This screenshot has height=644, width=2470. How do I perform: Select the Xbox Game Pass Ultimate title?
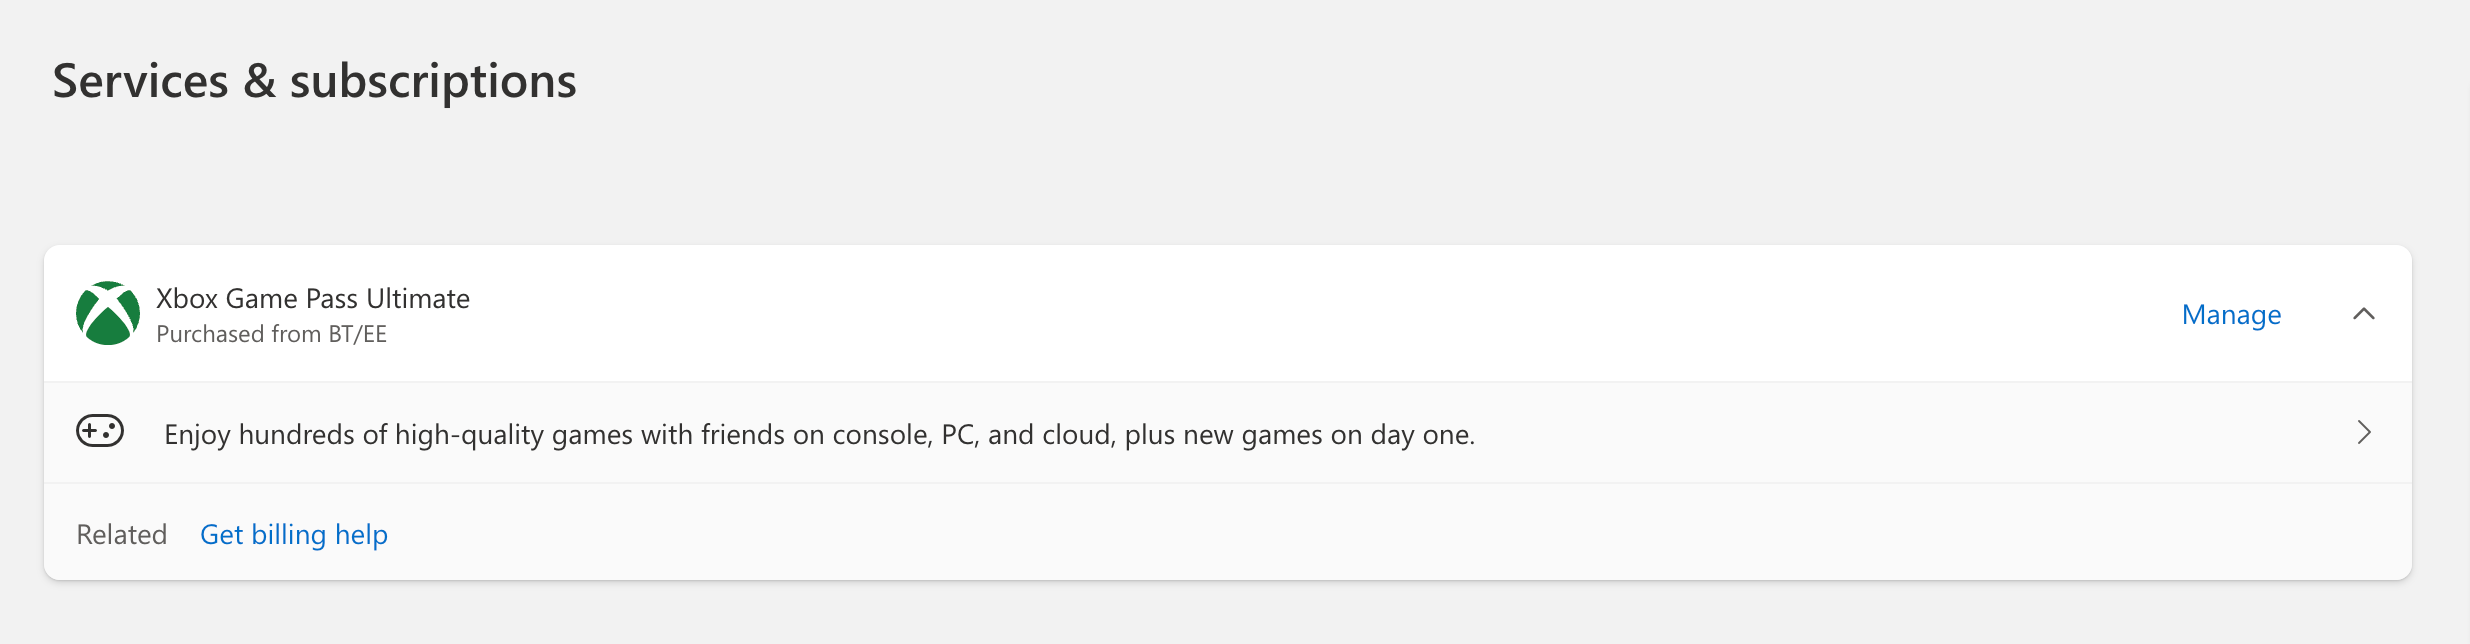[313, 298]
